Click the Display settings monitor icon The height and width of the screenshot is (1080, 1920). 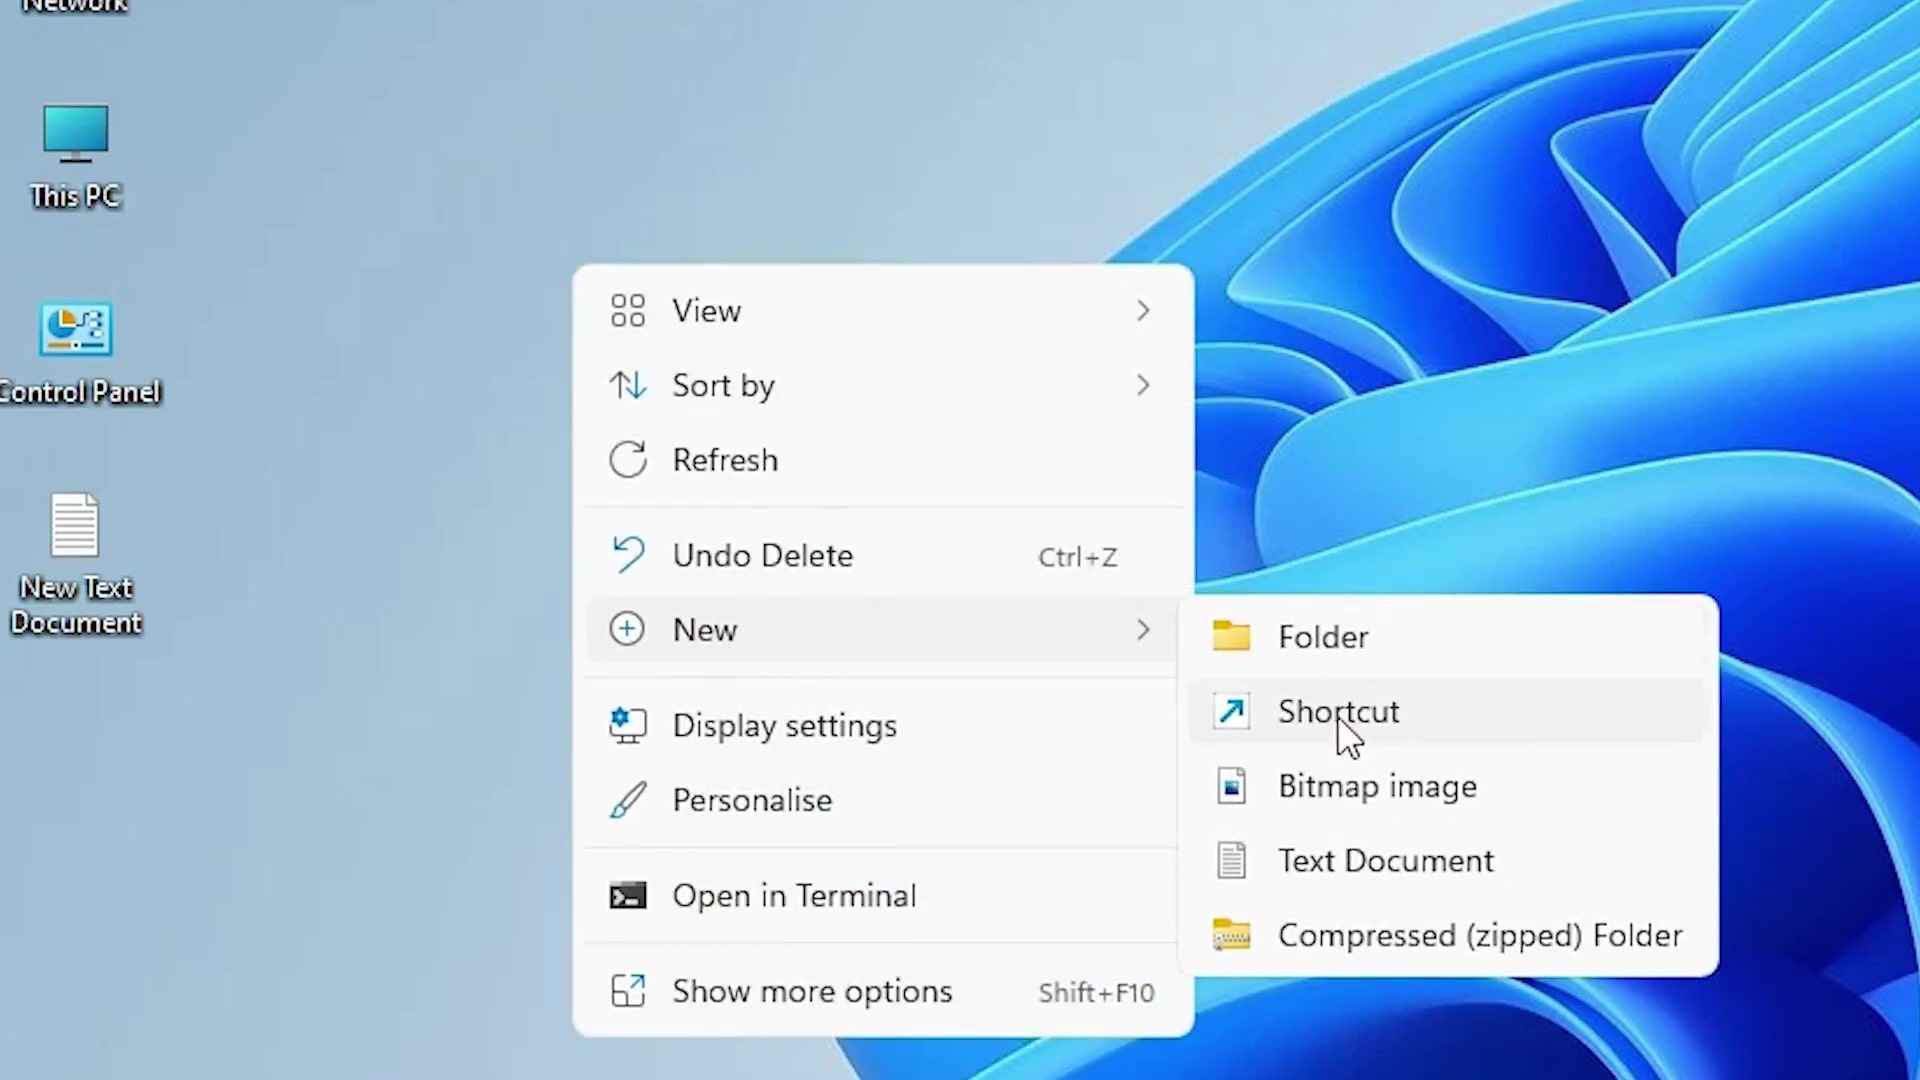[628, 725]
